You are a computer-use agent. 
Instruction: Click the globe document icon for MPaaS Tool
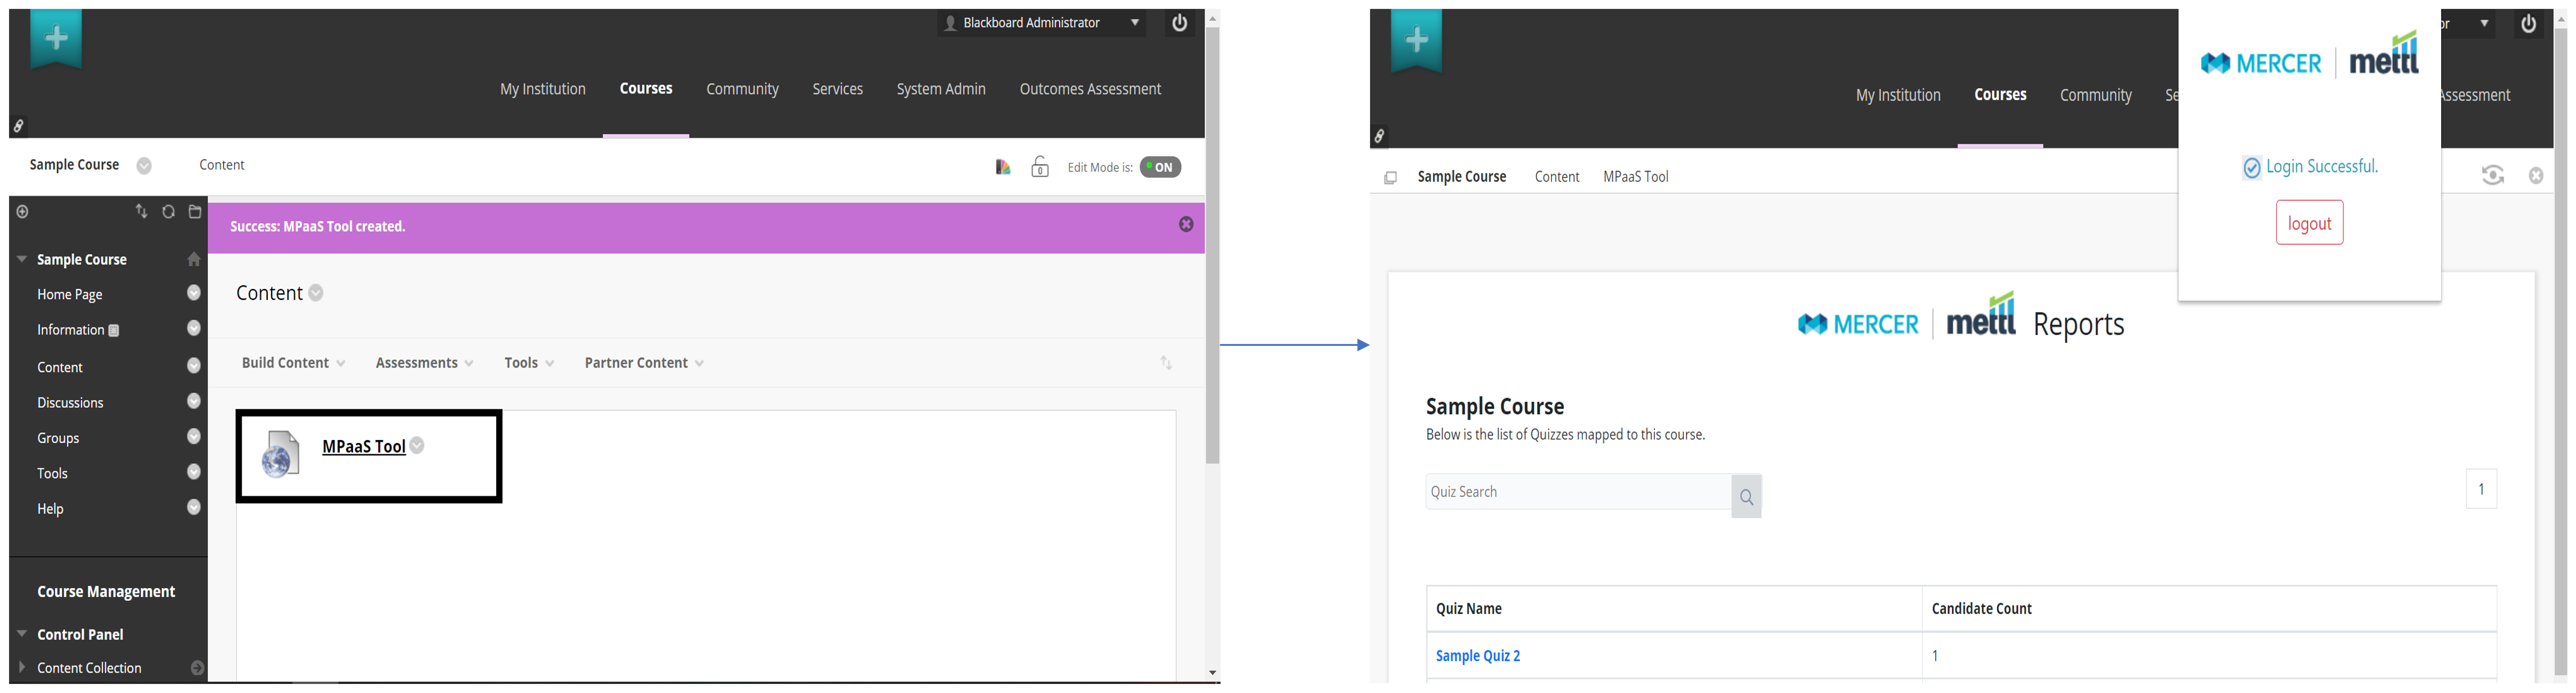pyautogui.click(x=281, y=454)
